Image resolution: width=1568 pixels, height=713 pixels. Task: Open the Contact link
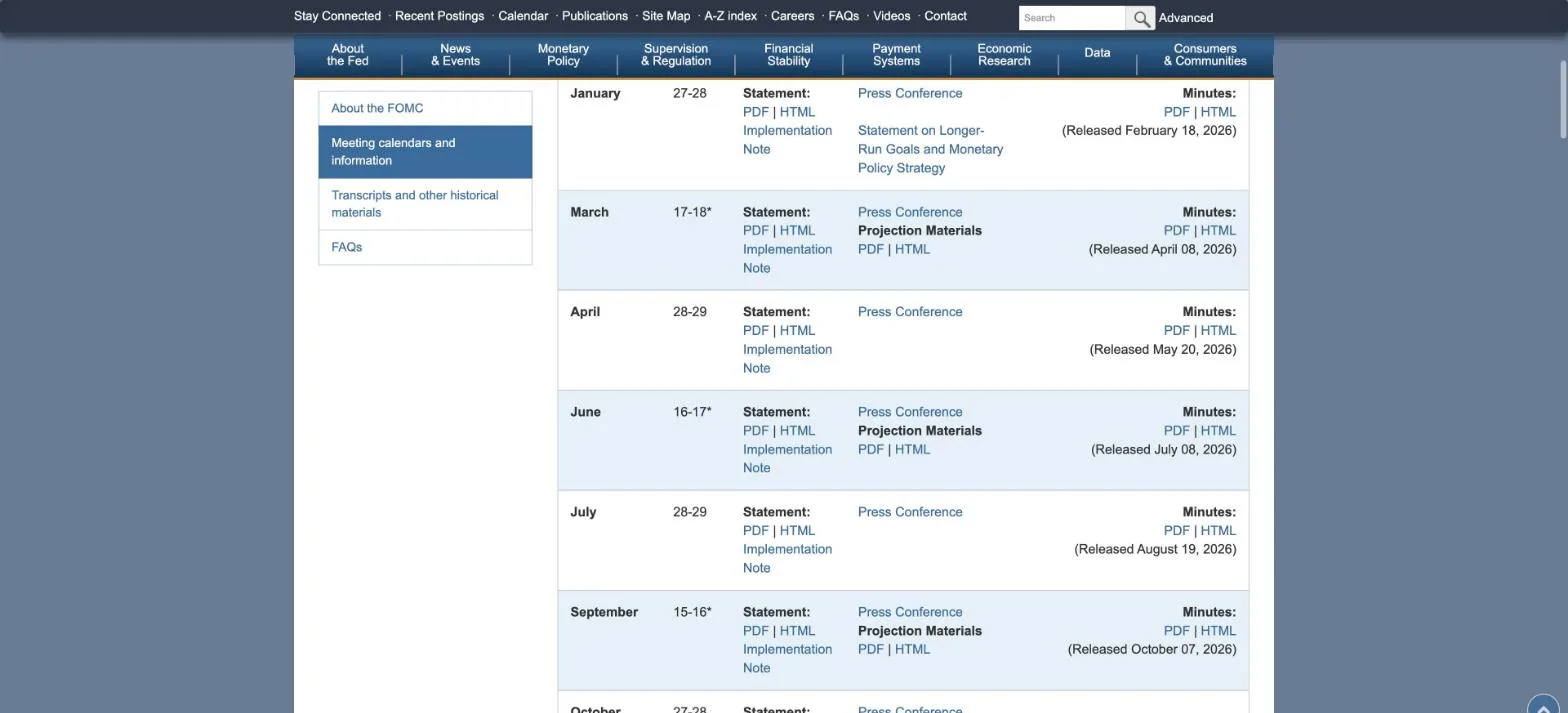[945, 16]
